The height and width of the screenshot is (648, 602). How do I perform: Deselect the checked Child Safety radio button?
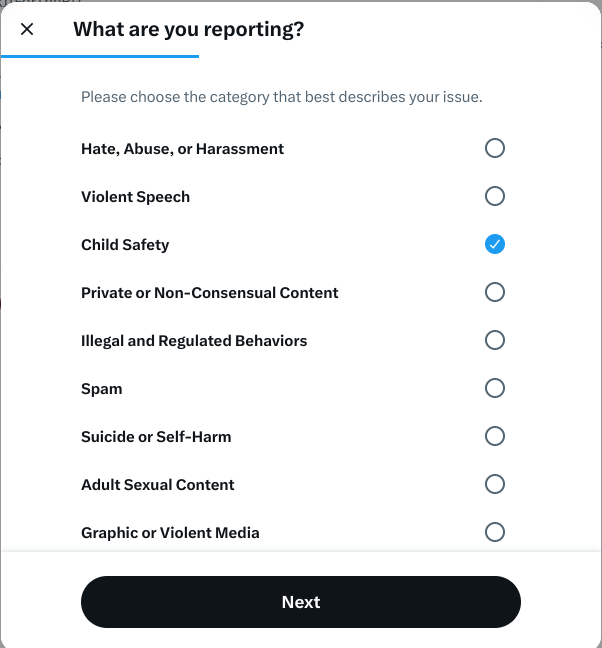pyautogui.click(x=494, y=245)
